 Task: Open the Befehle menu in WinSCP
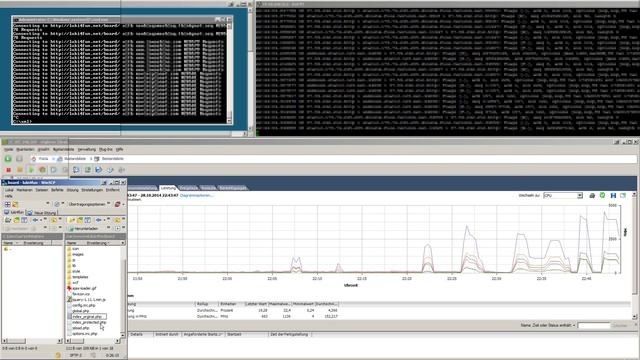pyautogui.click(x=57, y=190)
